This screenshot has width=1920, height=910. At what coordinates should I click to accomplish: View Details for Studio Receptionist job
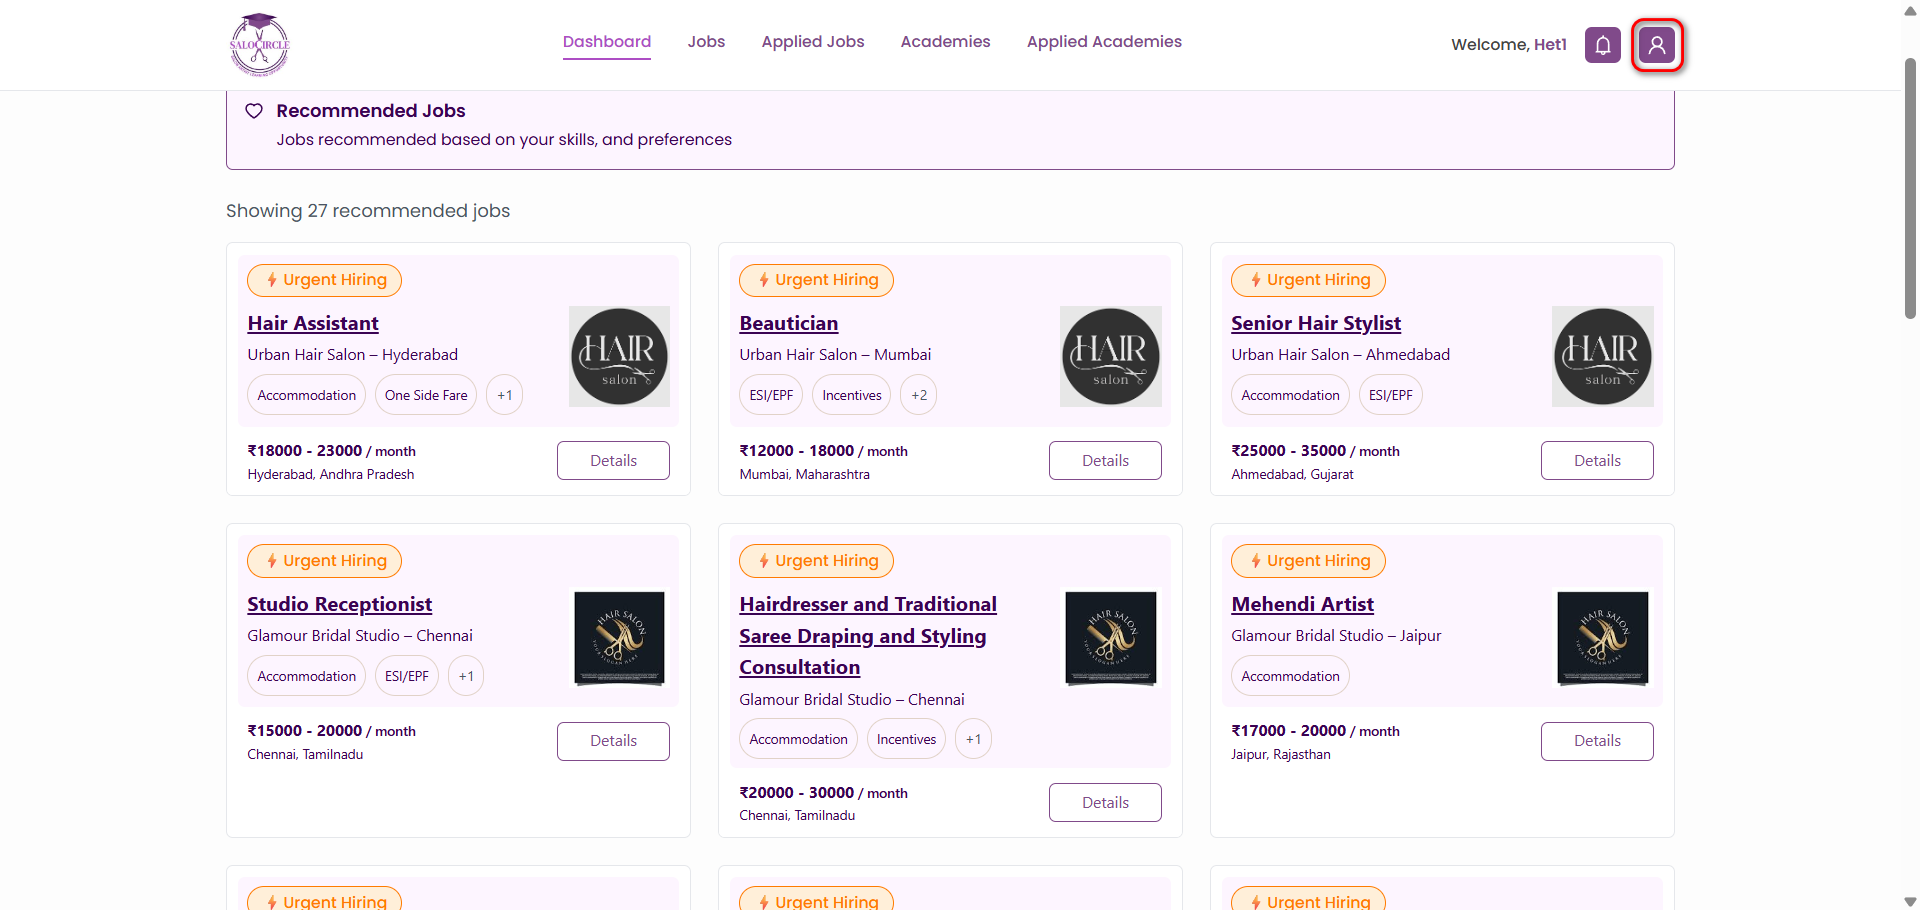point(613,741)
